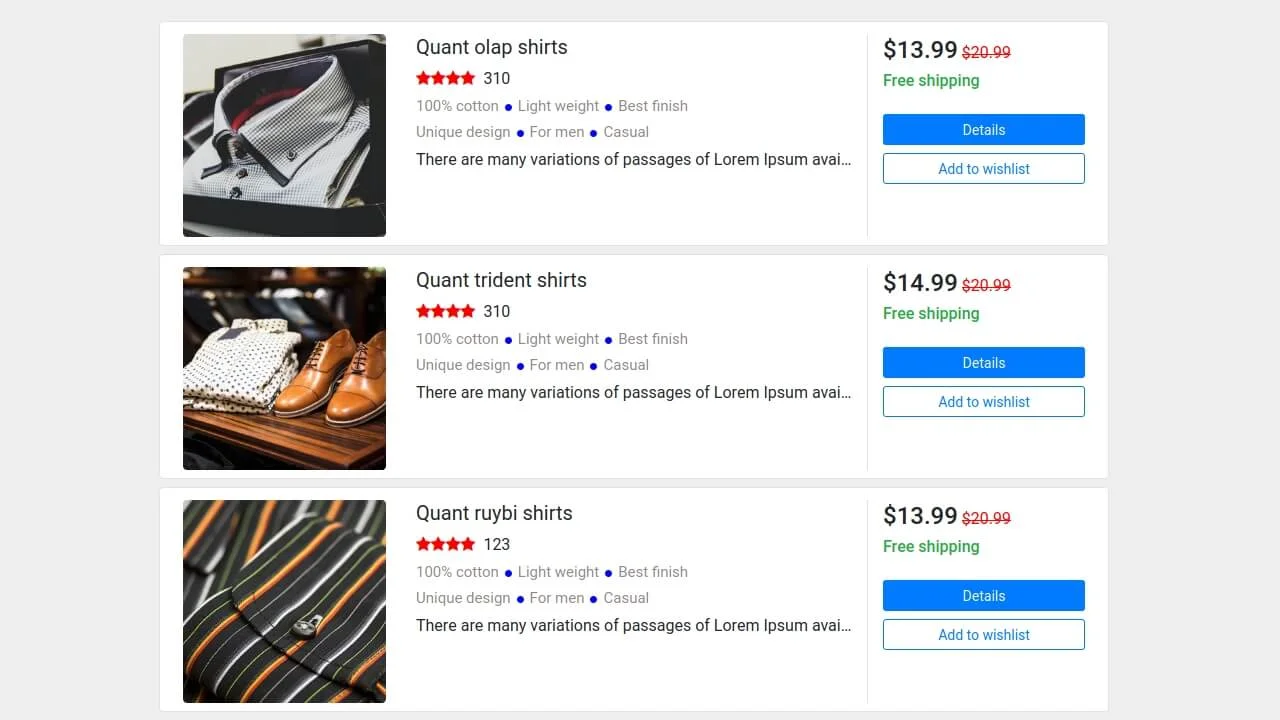The image size is (1280, 720).
Task: Click the Free shipping label under $13.99
Action: (931, 80)
